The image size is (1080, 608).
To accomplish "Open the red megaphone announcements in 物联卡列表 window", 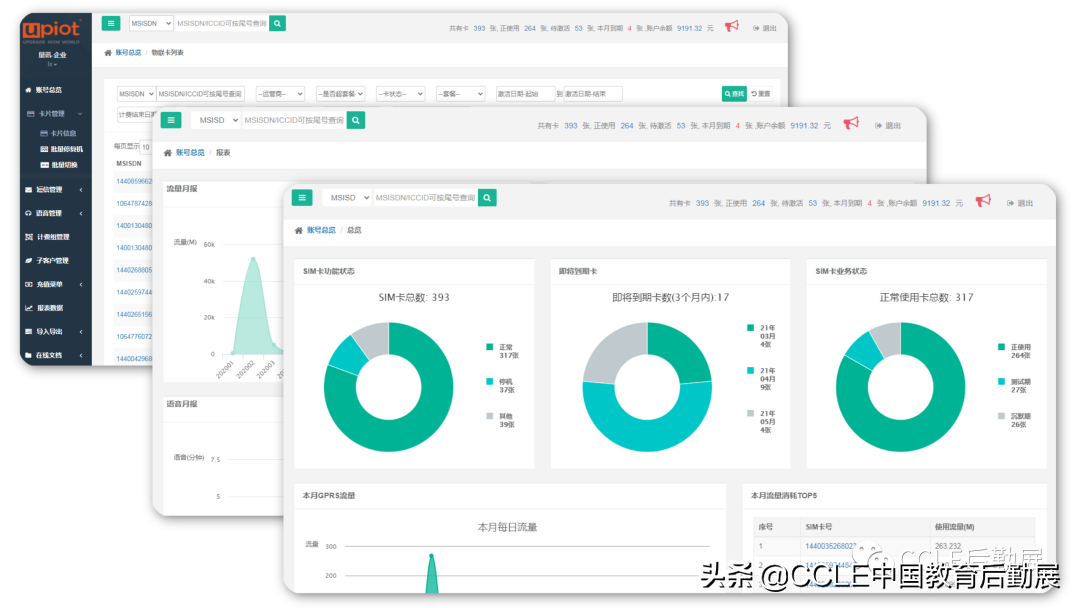I will point(731,26).
